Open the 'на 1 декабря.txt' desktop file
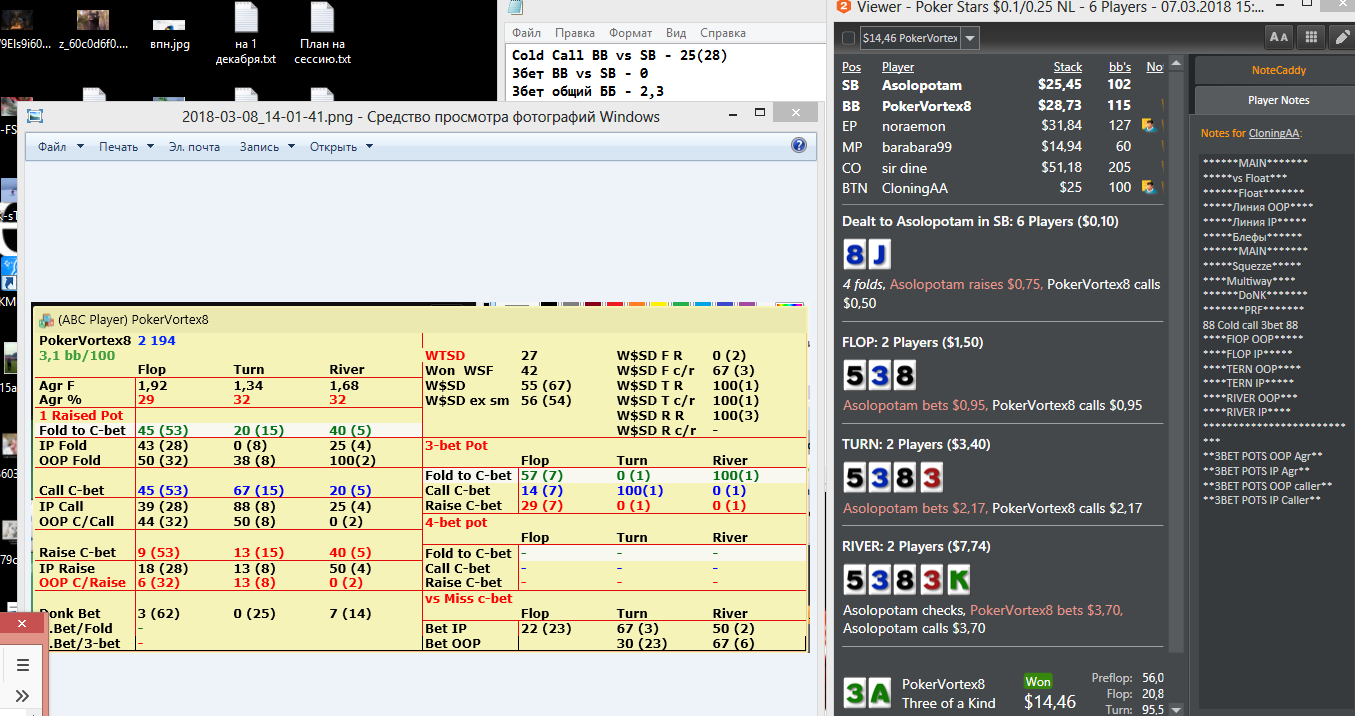The height and width of the screenshot is (716, 1355). (245, 33)
